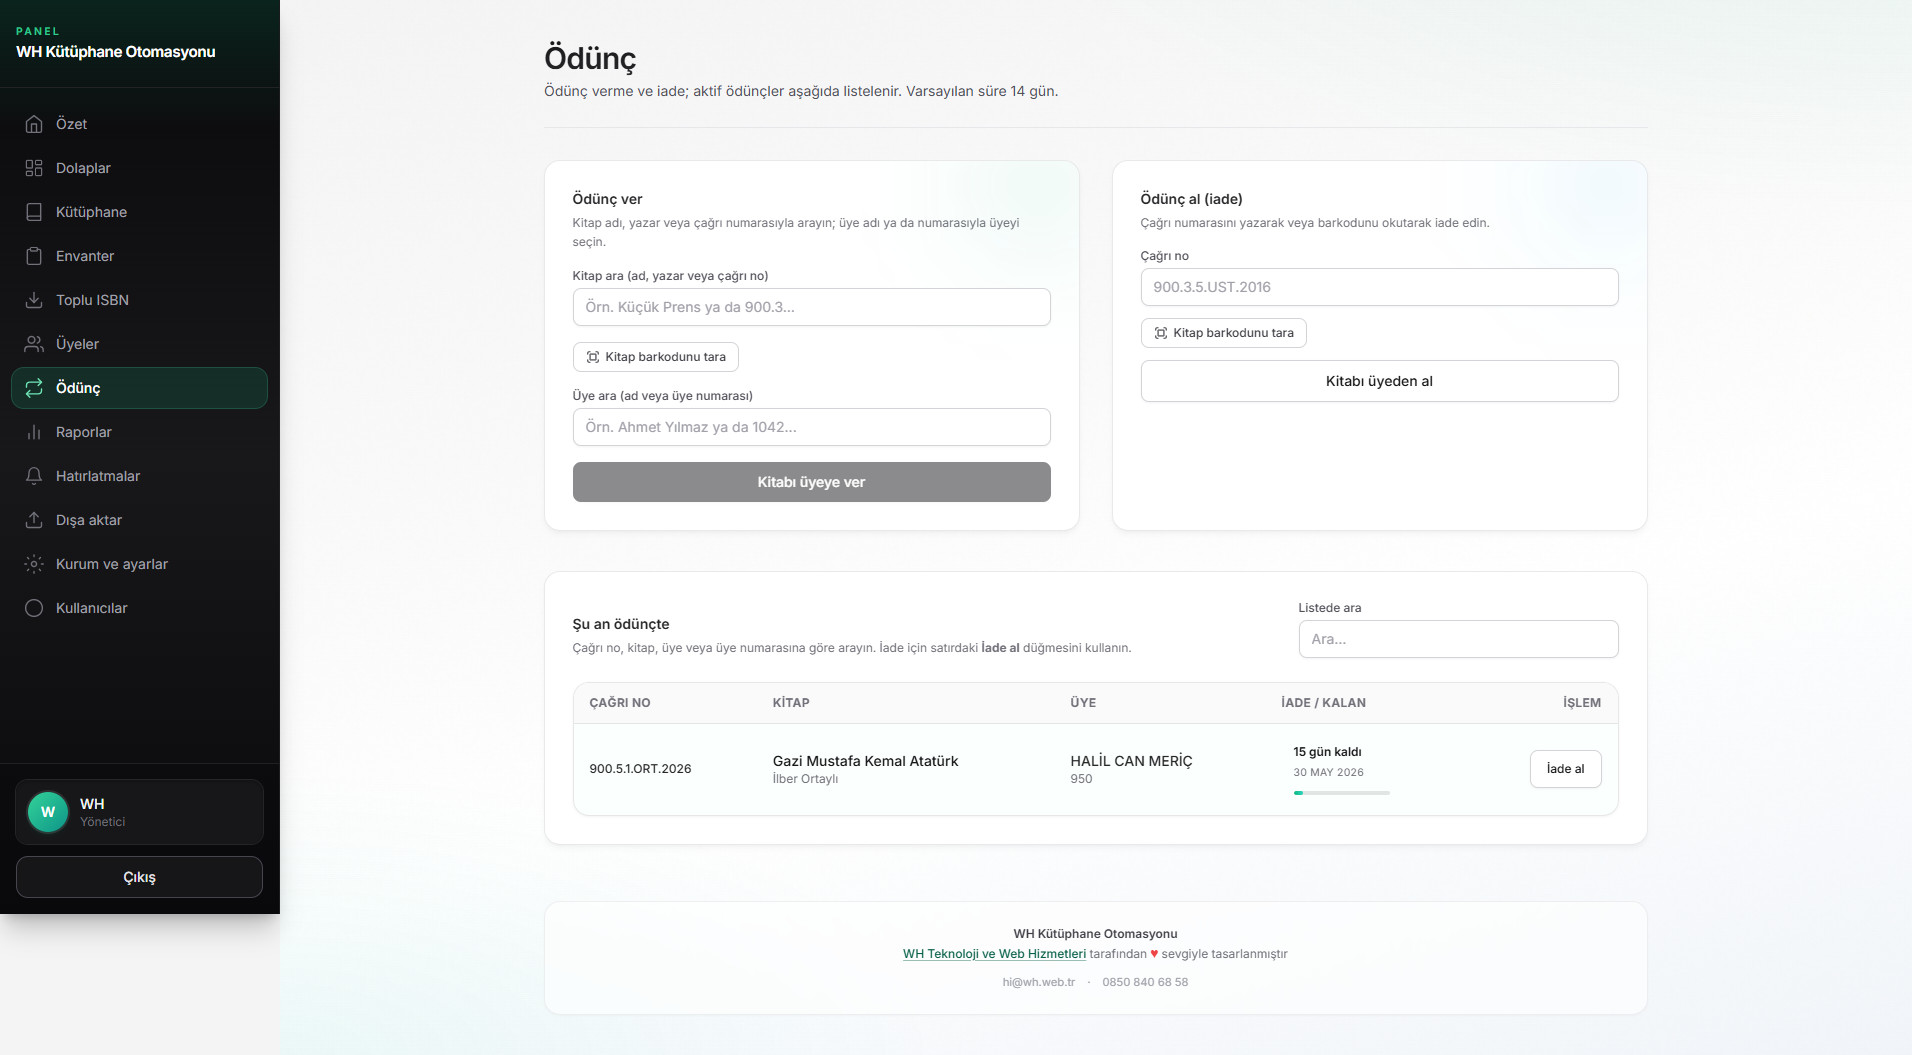
Task: Click the date 30 MAY 2026
Action: tap(1328, 772)
